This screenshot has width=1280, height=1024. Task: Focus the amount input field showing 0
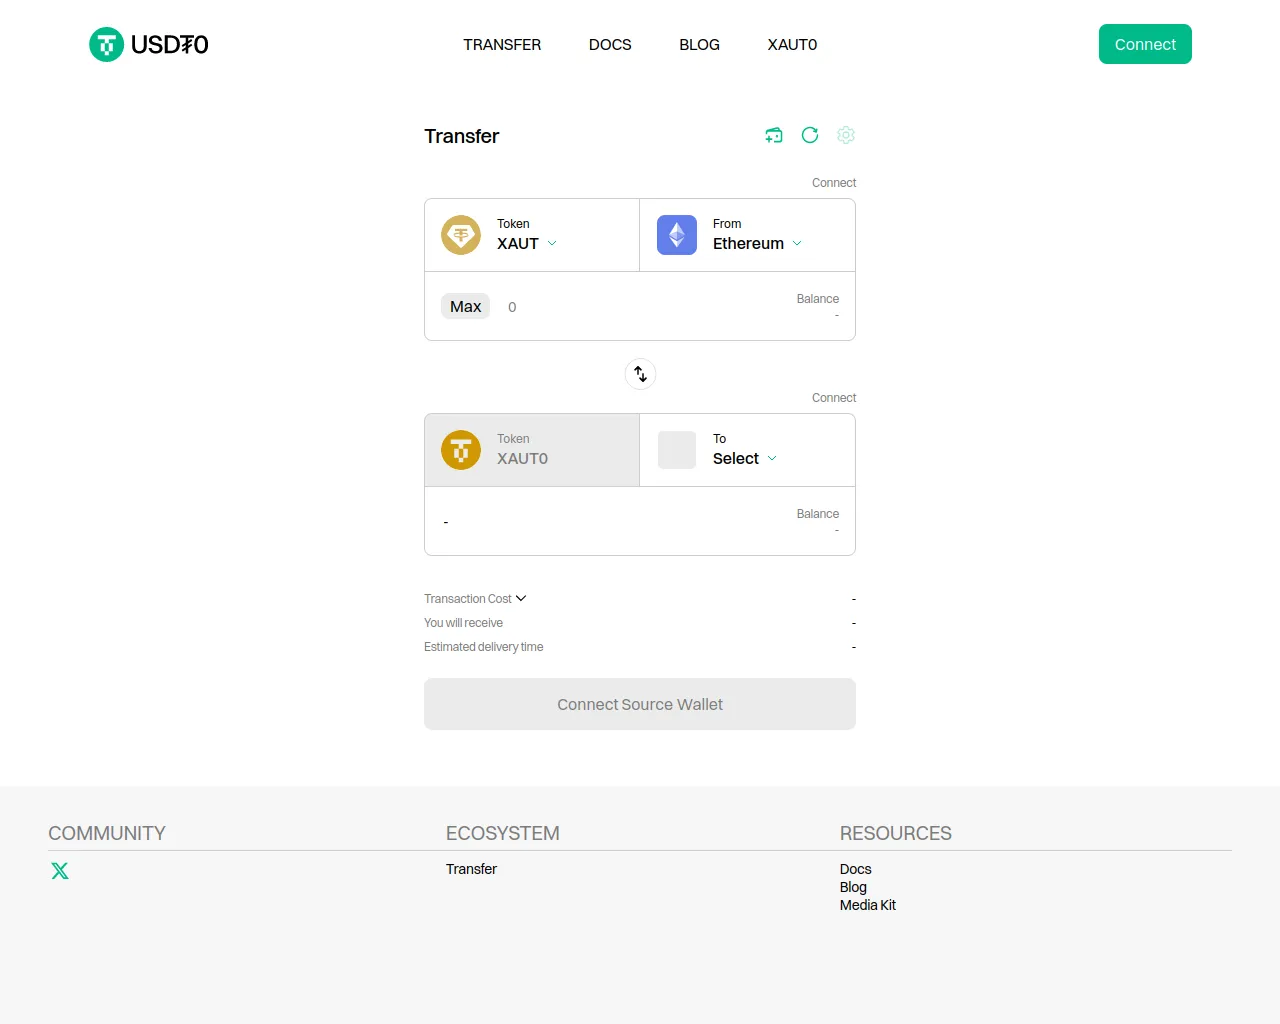[x=640, y=307]
